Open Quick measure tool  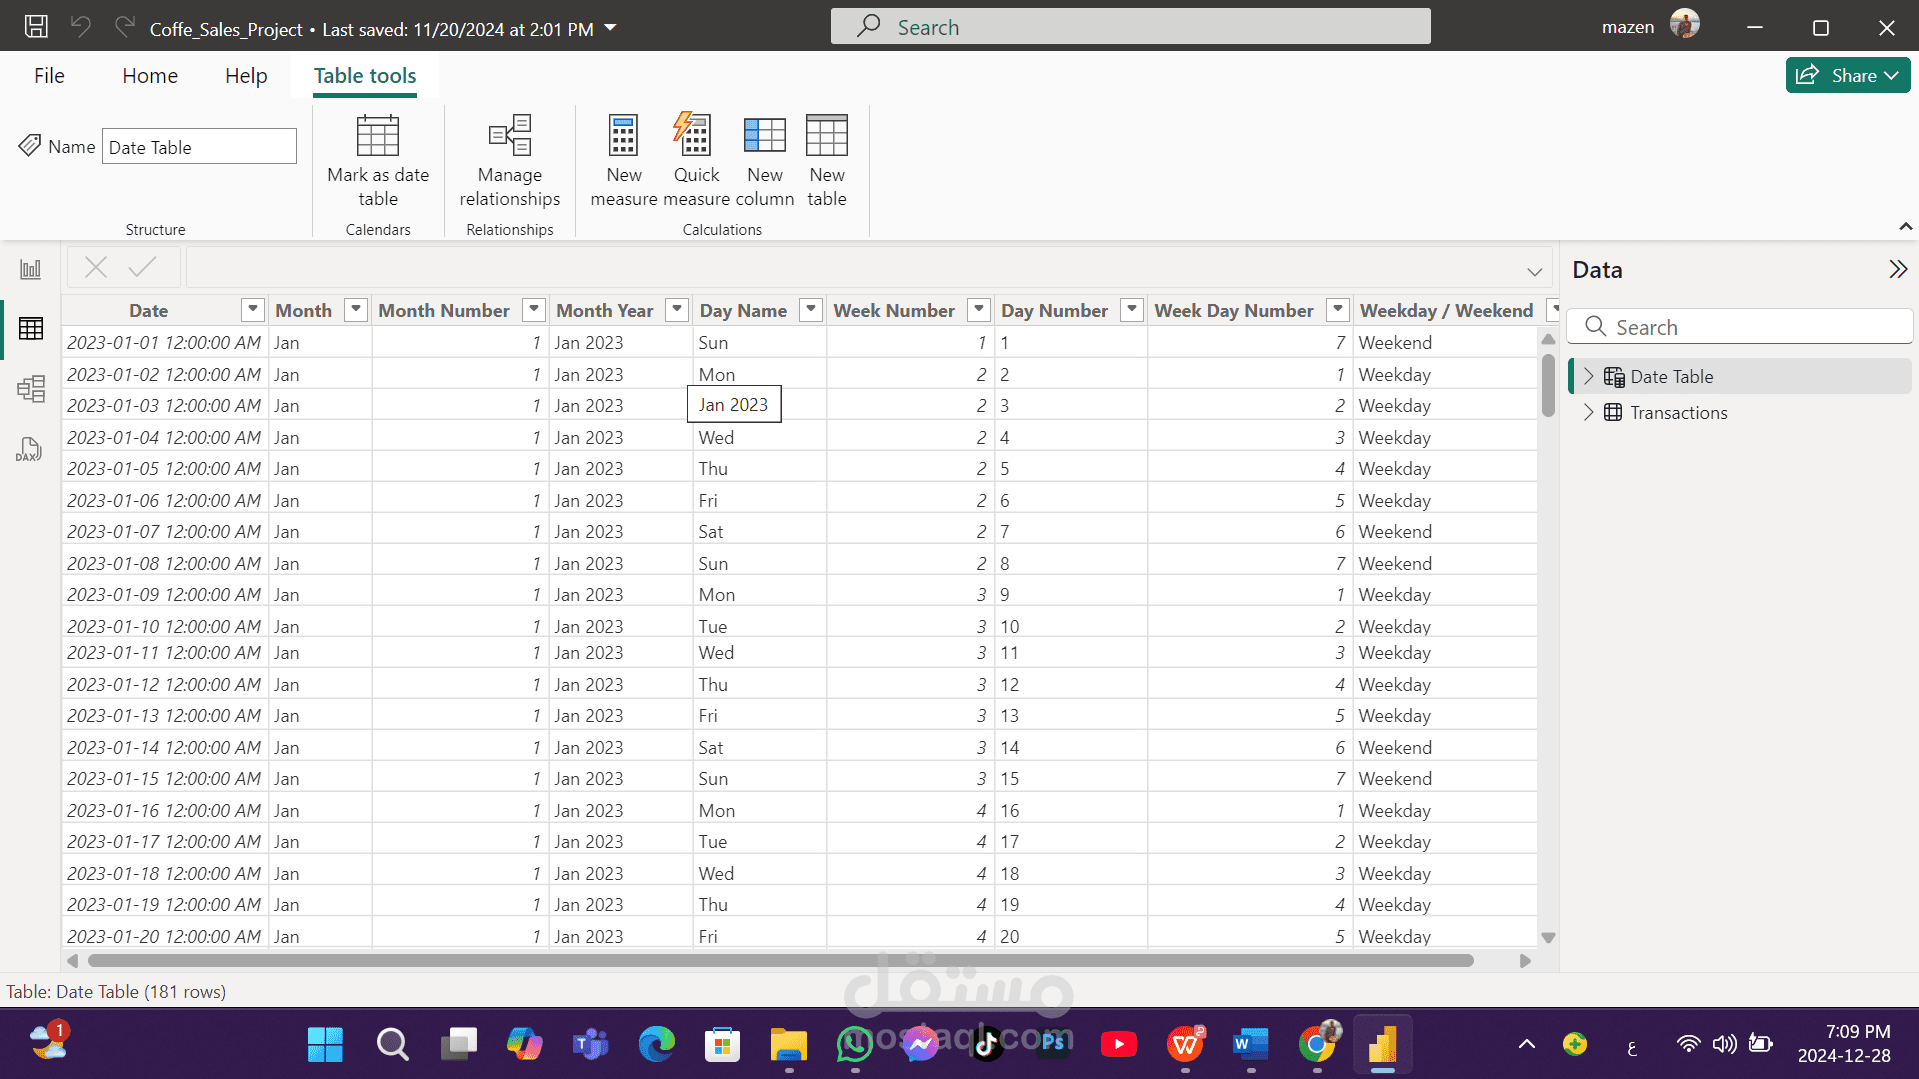696,160
